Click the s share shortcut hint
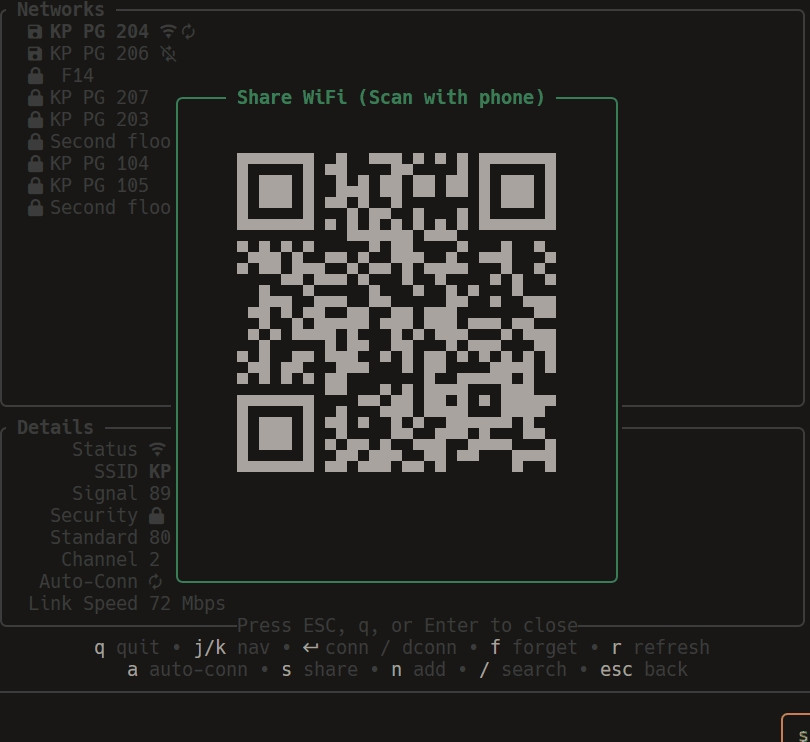 (320, 670)
